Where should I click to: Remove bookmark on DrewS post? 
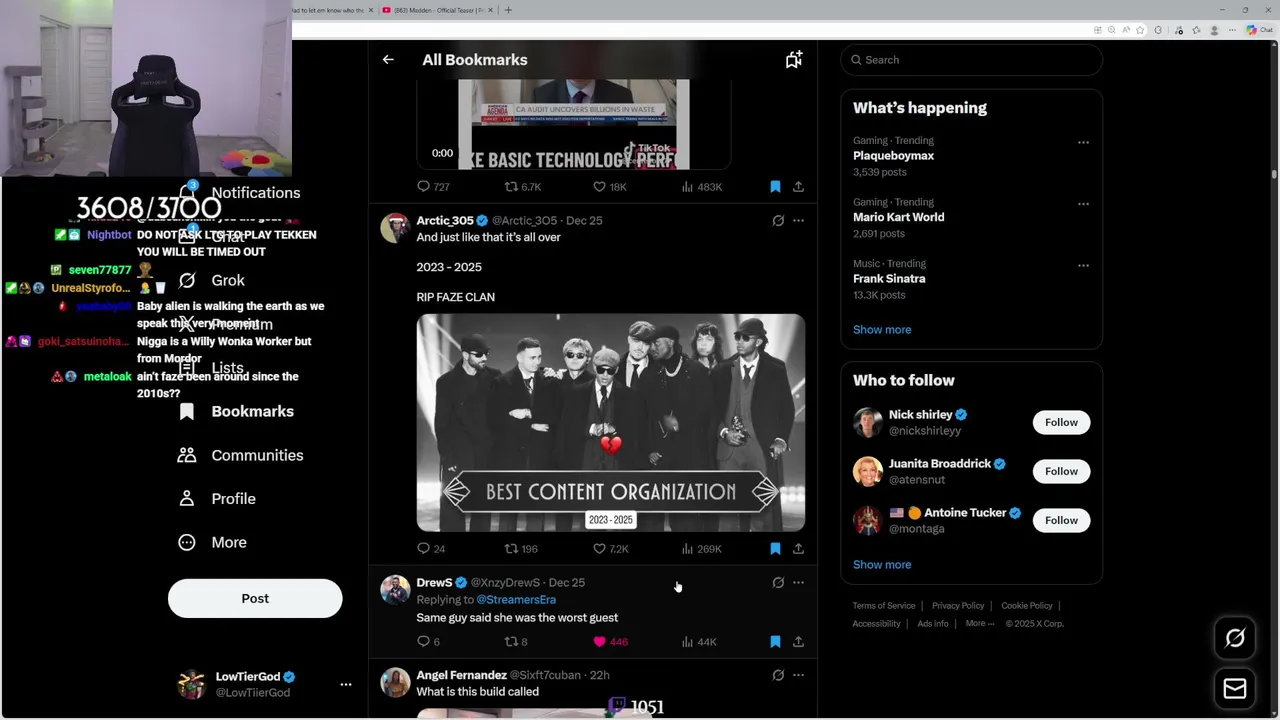tap(775, 642)
